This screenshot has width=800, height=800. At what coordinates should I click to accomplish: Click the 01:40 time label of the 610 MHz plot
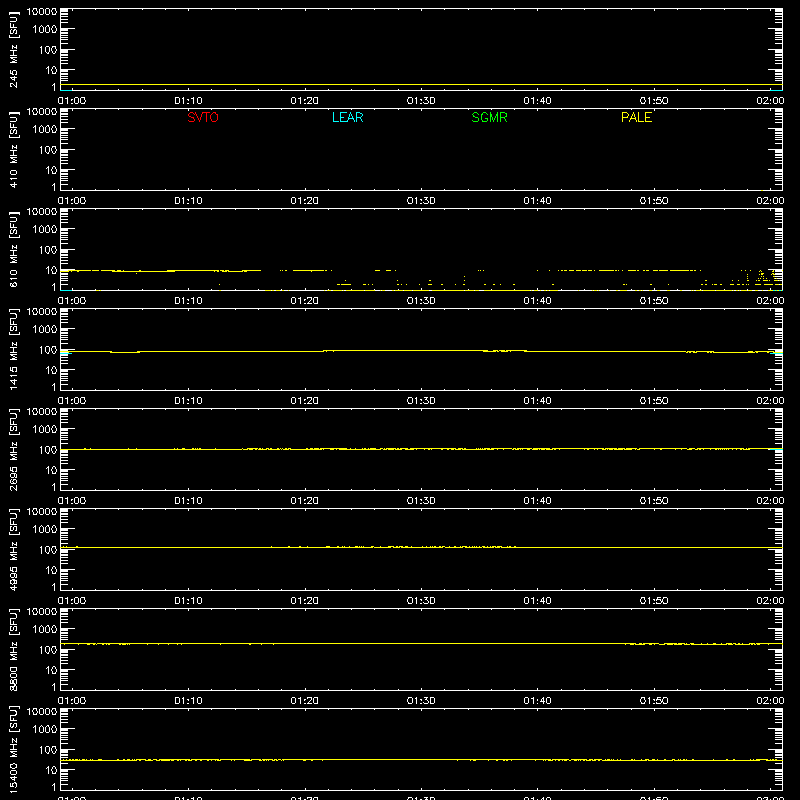tap(537, 301)
